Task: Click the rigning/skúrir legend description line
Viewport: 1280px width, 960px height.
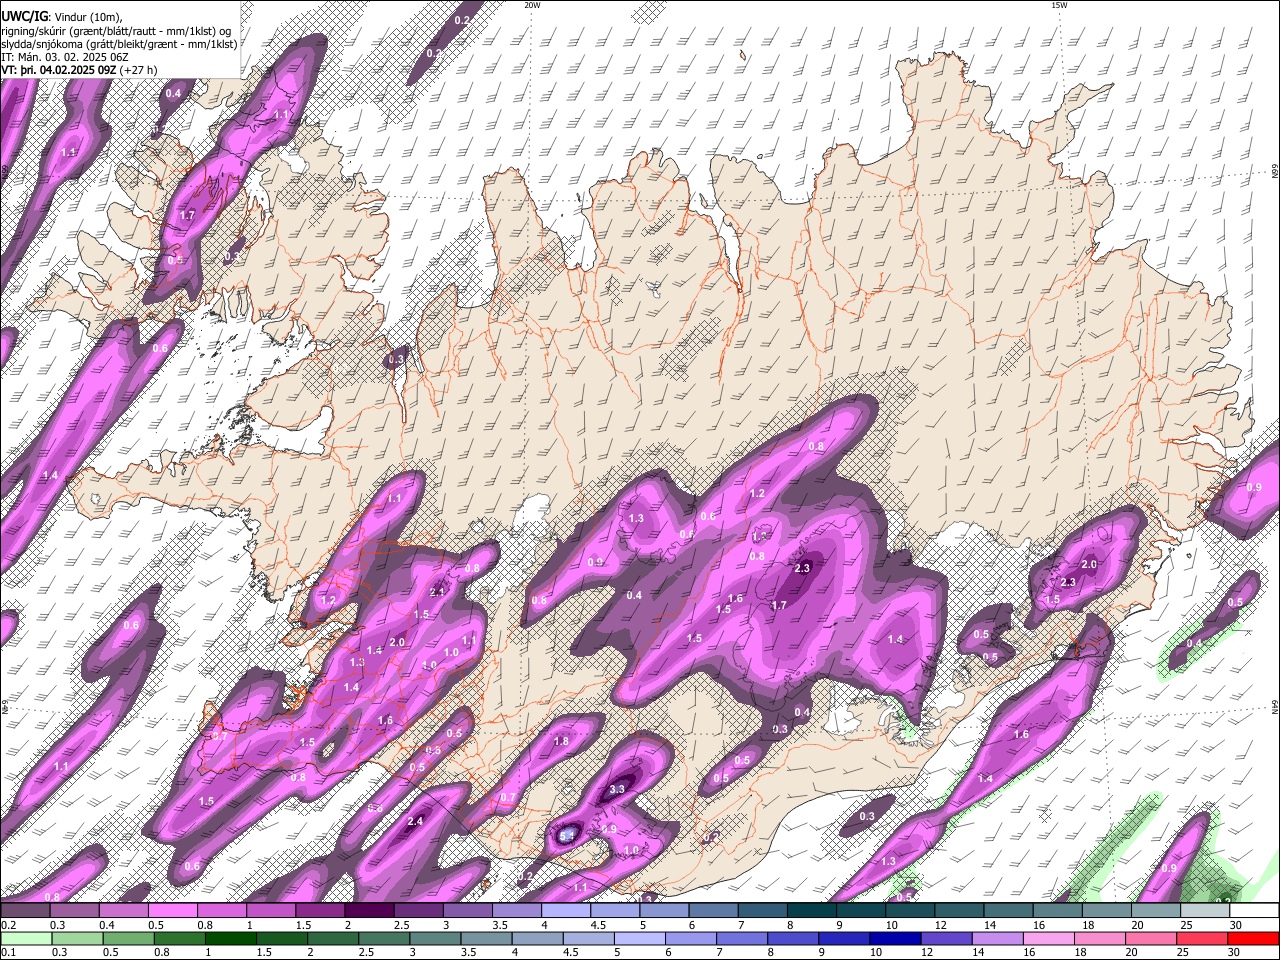Action: (x=118, y=30)
